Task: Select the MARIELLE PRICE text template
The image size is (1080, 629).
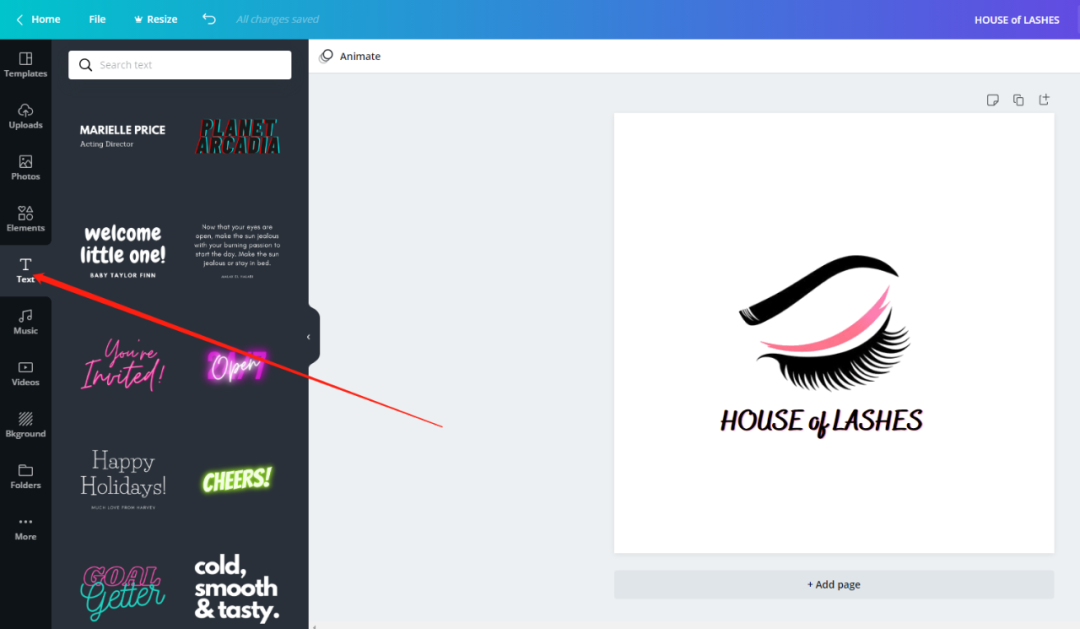Action: pos(123,136)
